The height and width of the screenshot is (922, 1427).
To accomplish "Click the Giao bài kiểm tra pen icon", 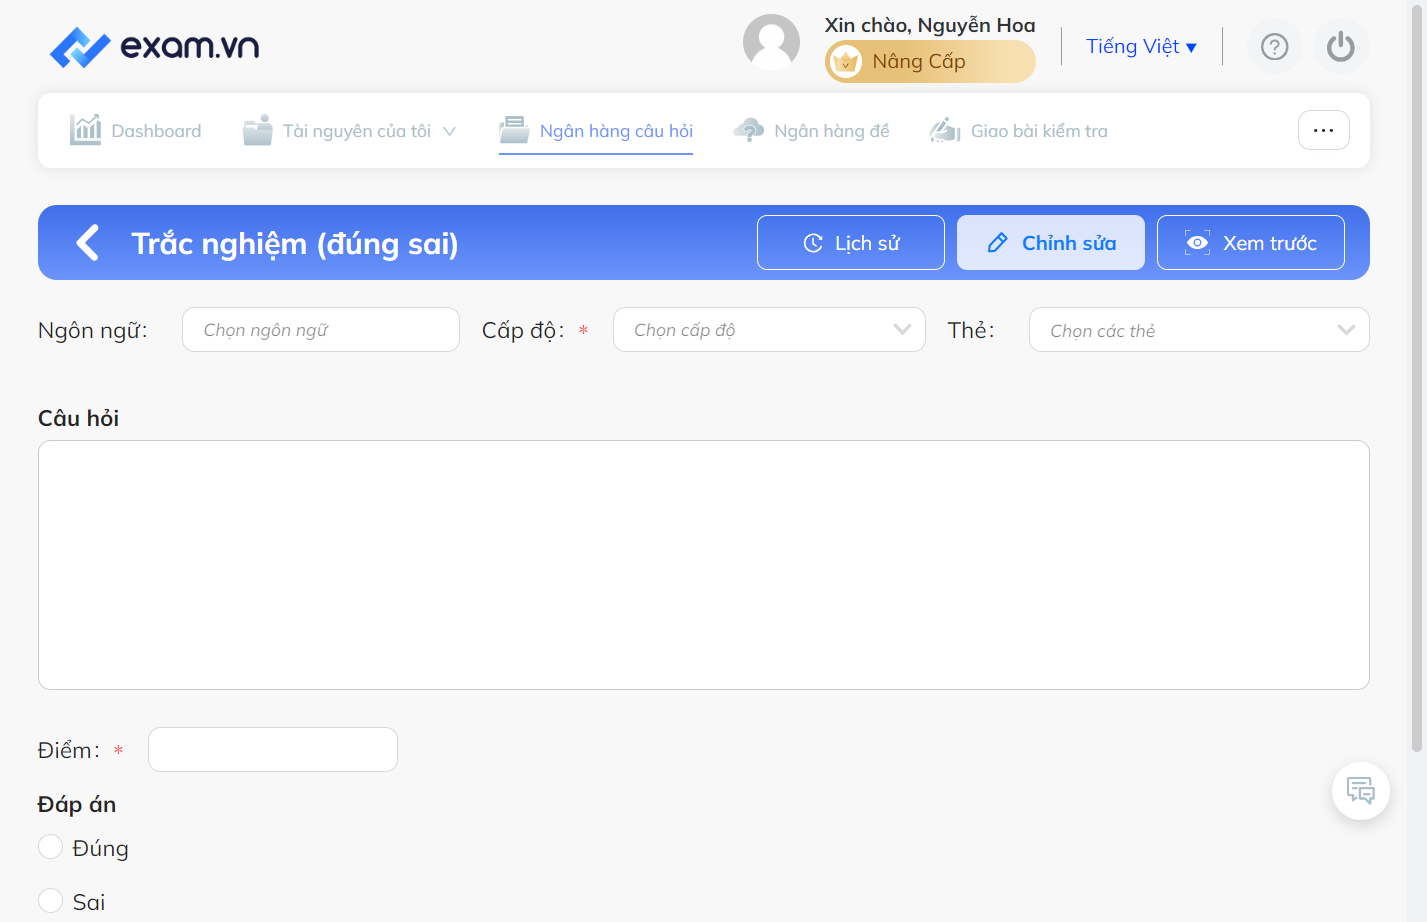I will [x=945, y=130].
